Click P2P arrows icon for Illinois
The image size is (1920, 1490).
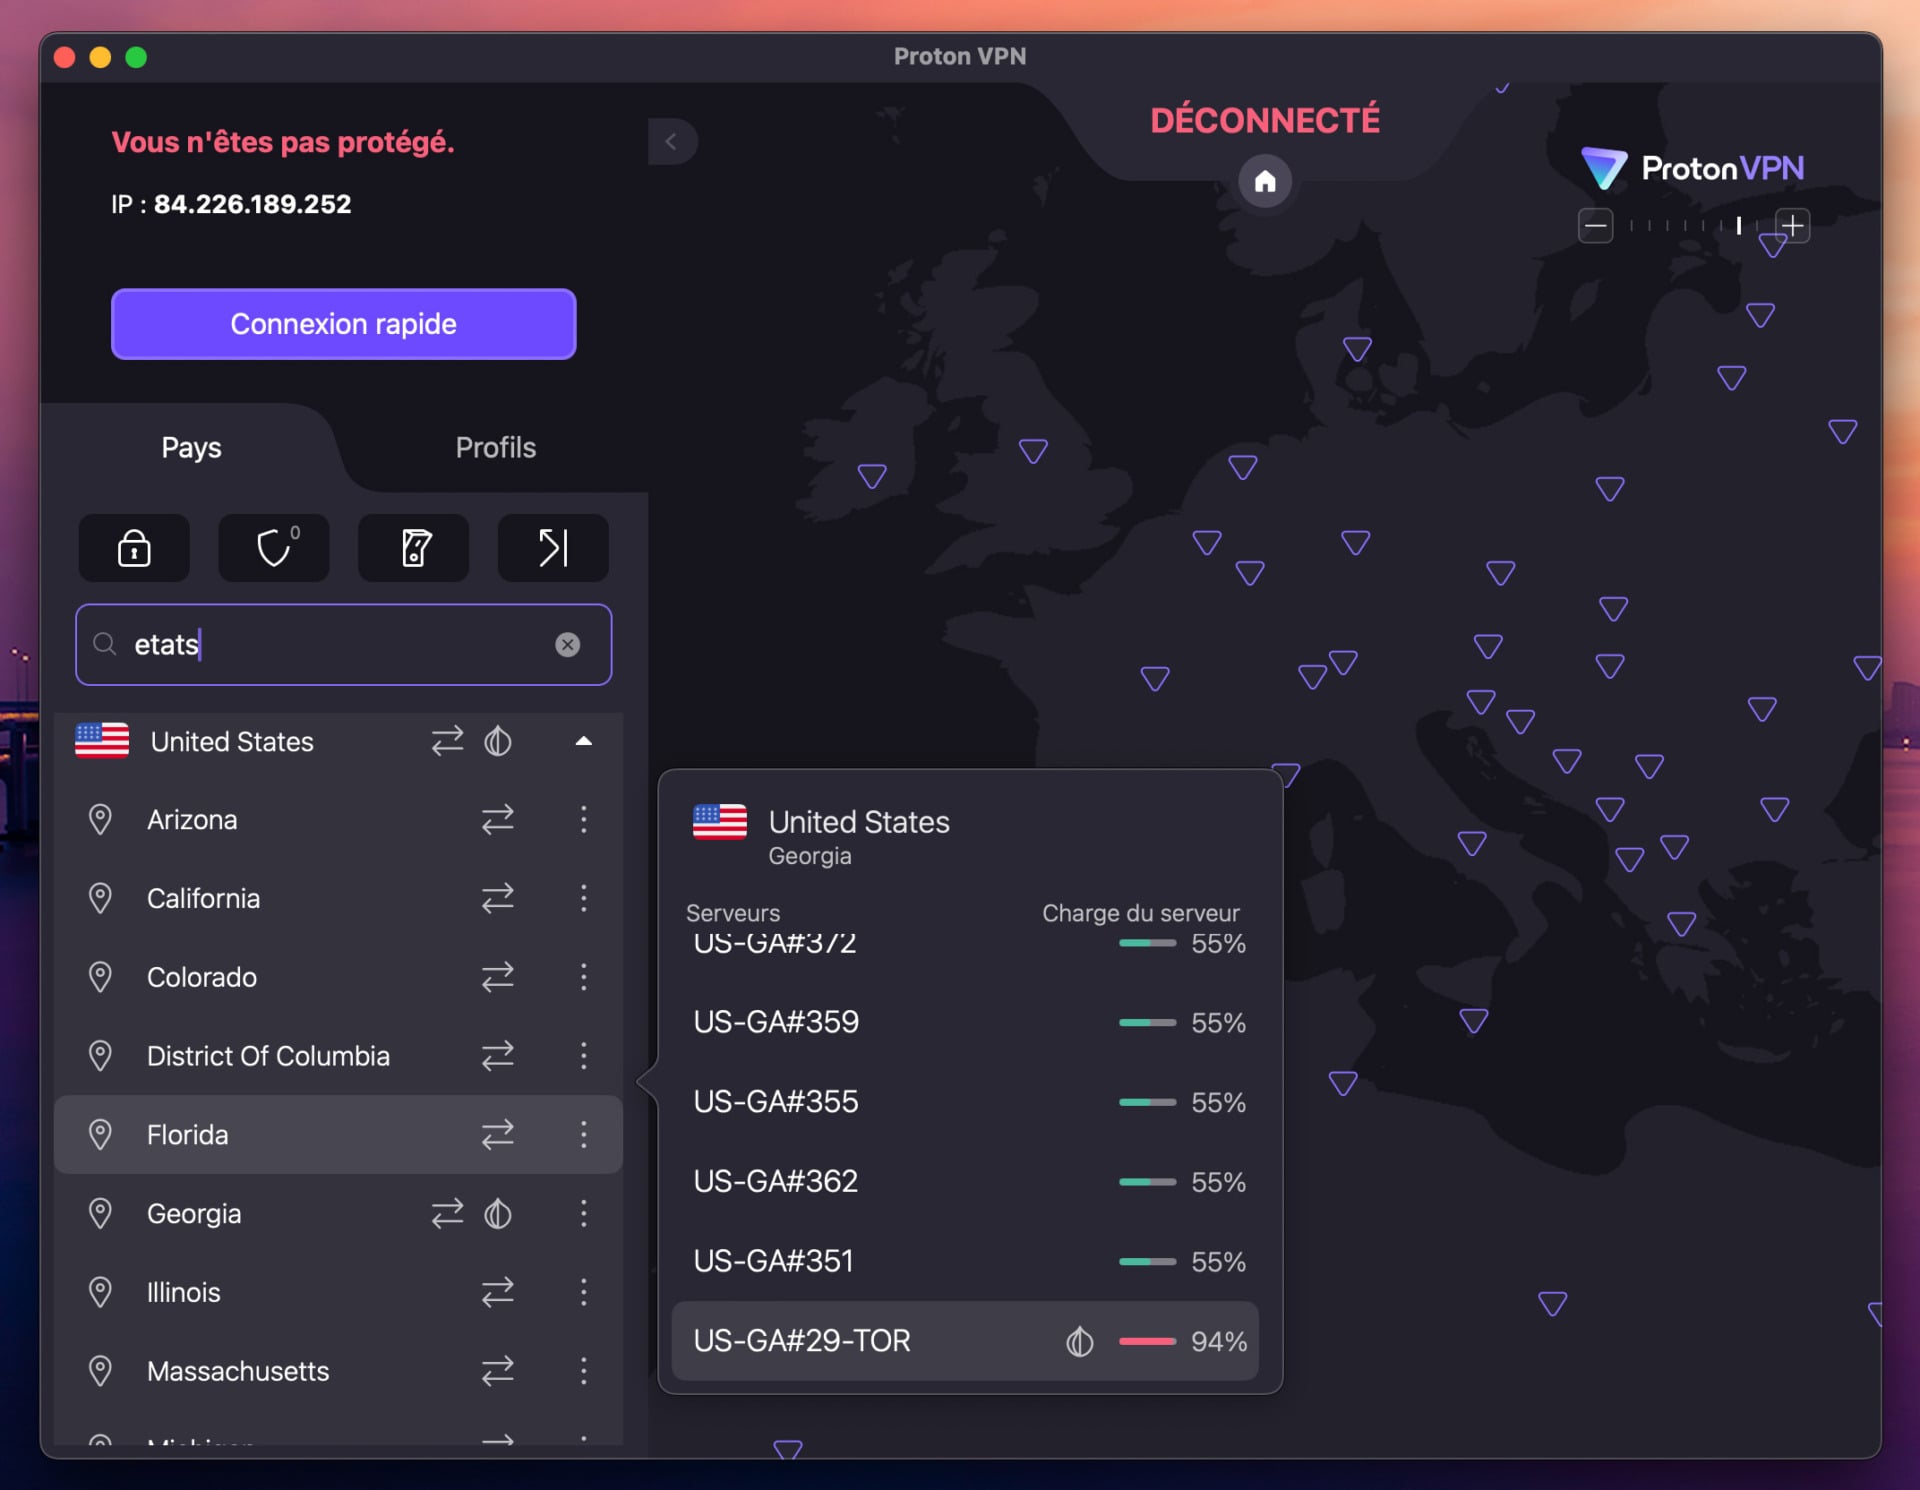(x=497, y=1292)
